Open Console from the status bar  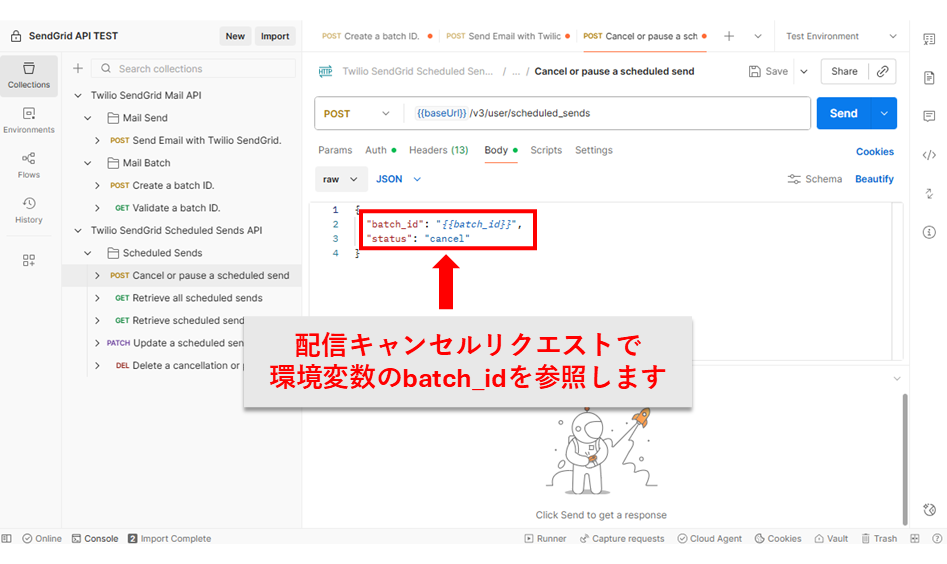pos(95,539)
